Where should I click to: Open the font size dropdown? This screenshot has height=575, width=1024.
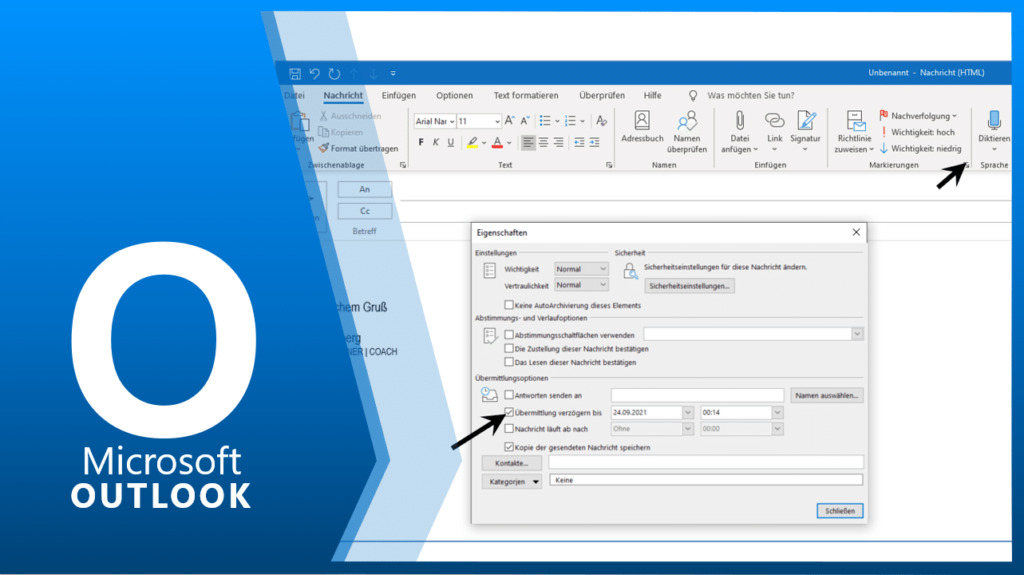point(497,122)
